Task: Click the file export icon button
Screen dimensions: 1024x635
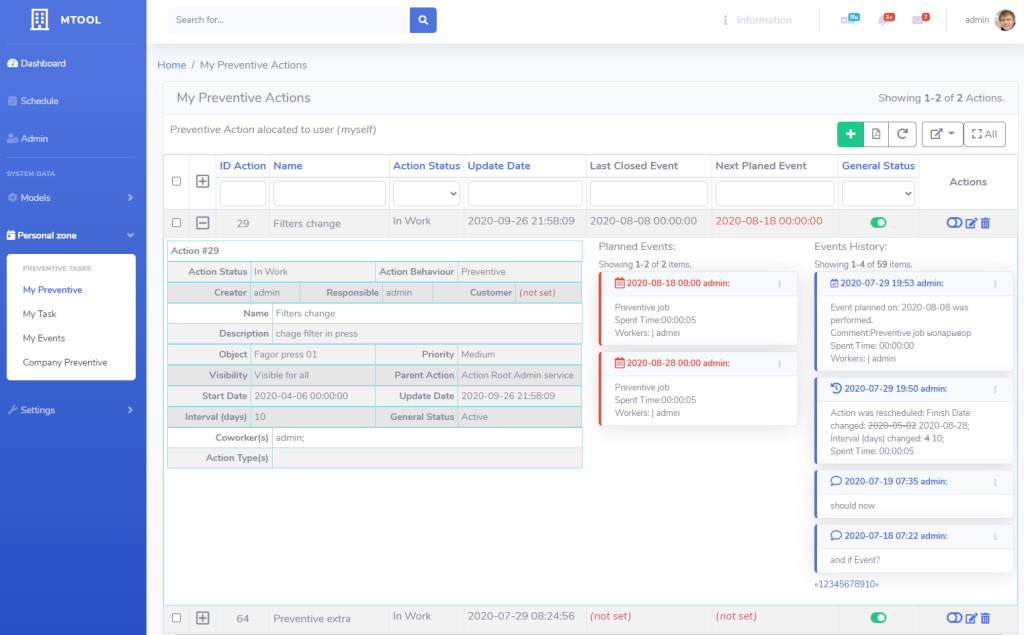Action: (876, 134)
